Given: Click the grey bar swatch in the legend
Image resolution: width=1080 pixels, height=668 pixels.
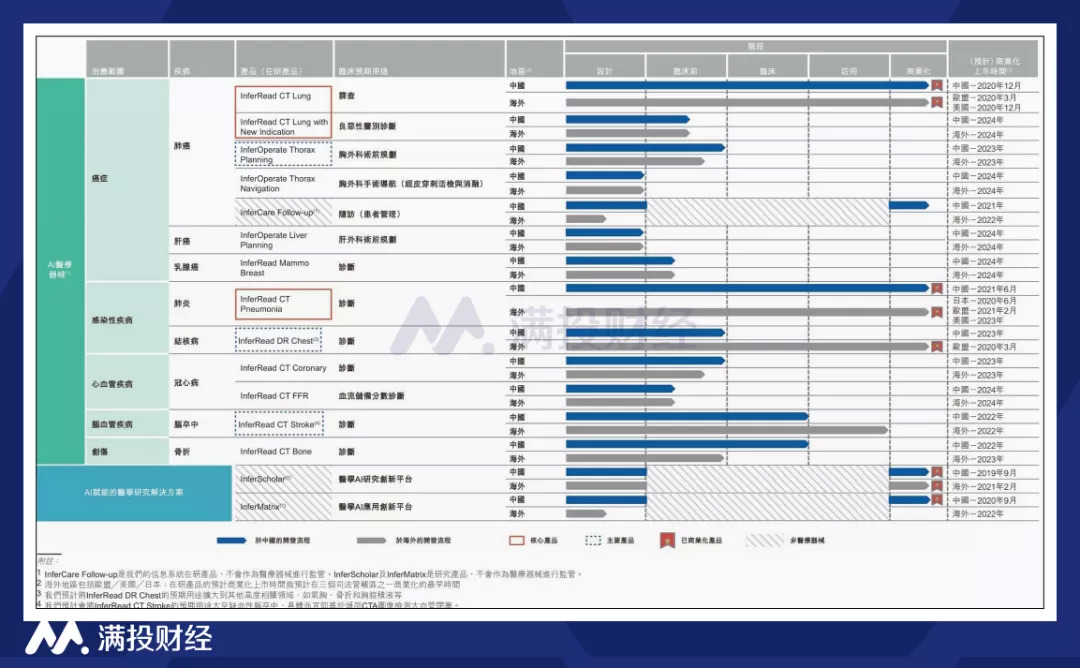Looking at the screenshot, I should pyautogui.click(x=371, y=541).
